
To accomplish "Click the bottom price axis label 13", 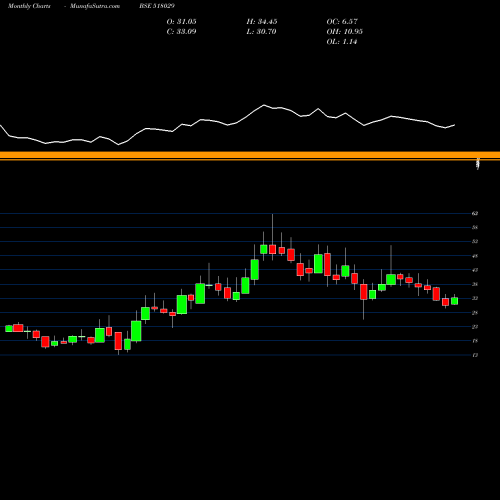I will click(475, 355).
